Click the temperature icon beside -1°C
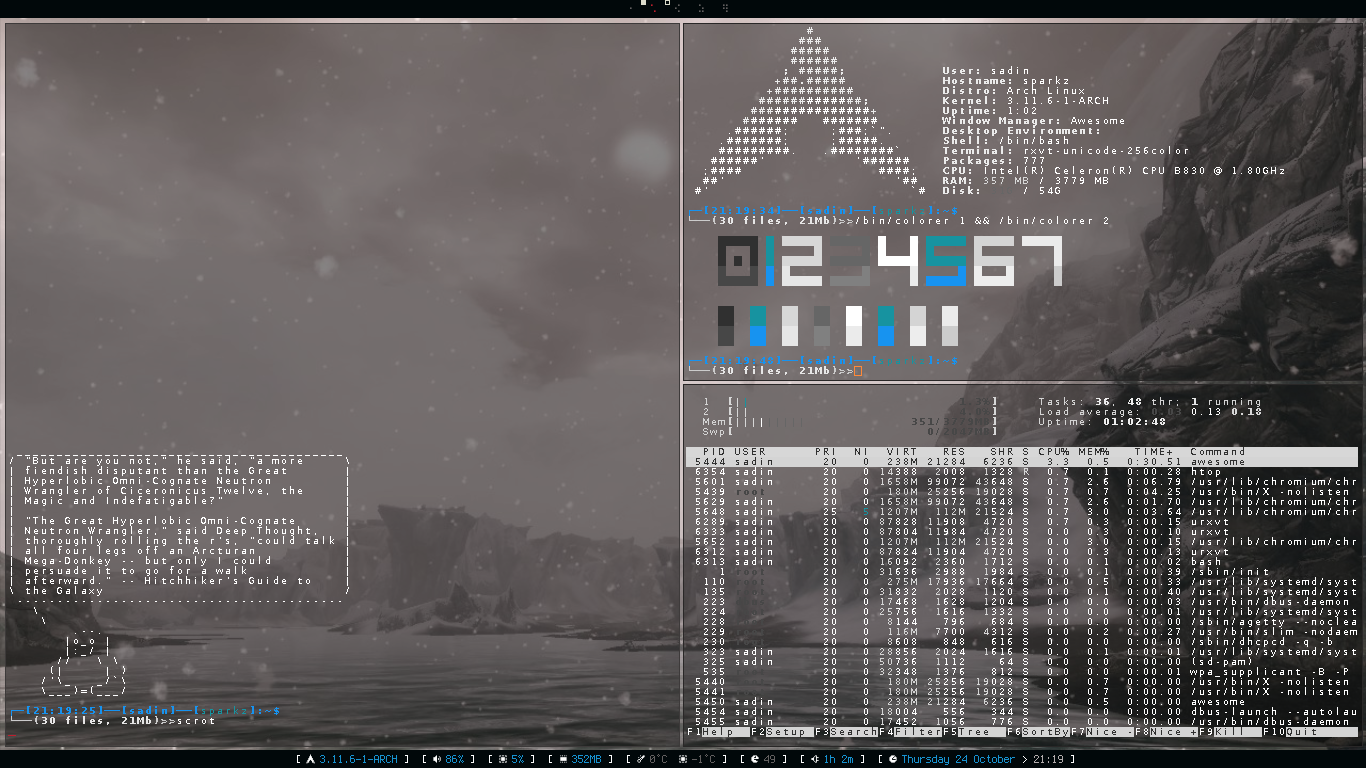This screenshot has width=1366, height=768. (683, 759)
